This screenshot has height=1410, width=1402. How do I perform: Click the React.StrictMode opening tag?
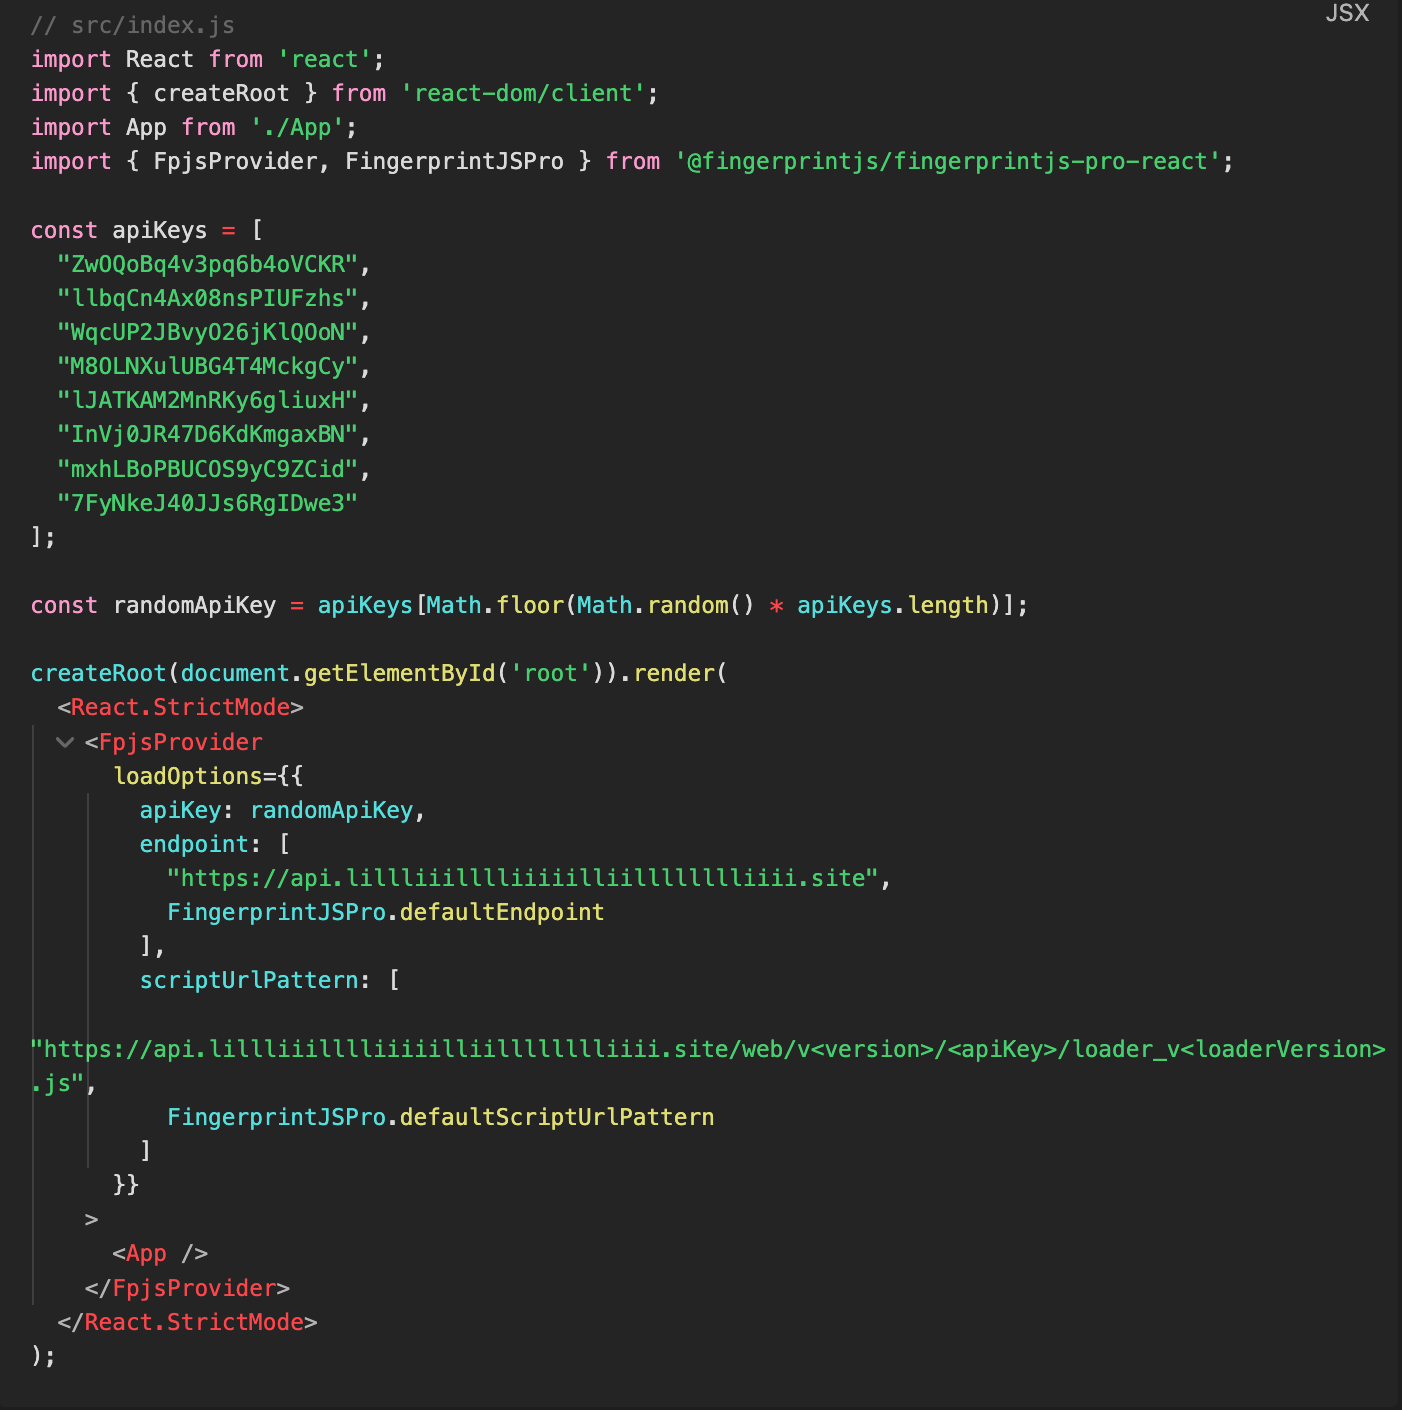pos(181,707)
